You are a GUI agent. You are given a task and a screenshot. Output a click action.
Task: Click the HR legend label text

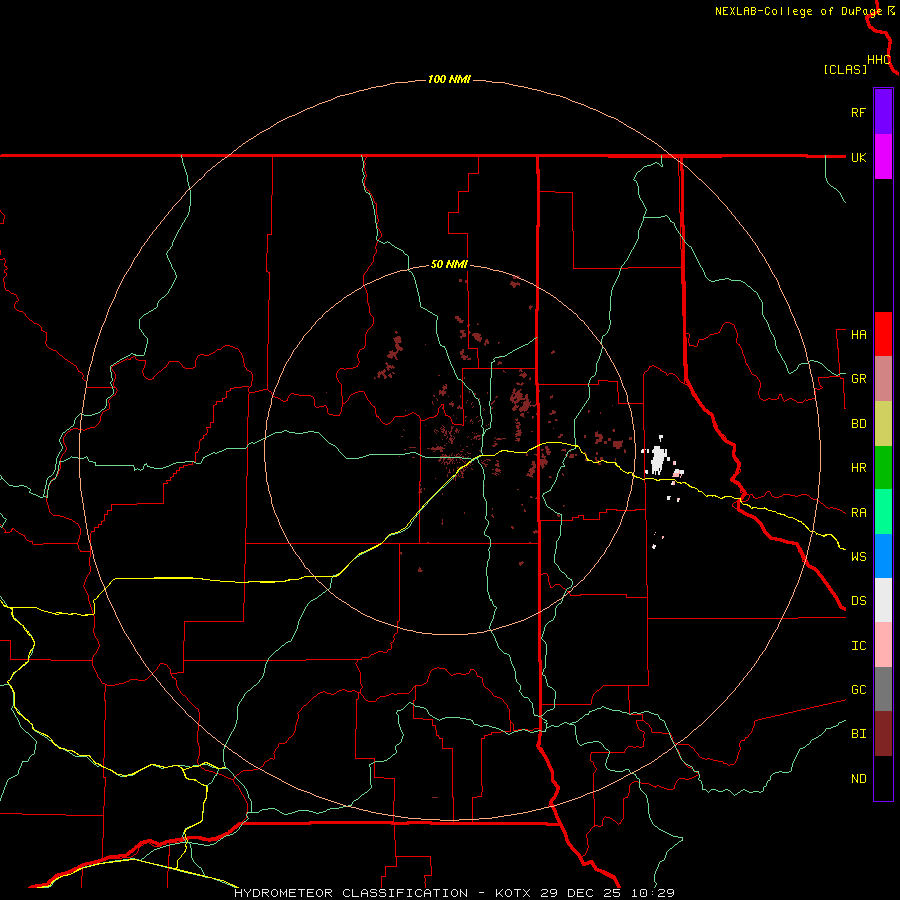click(x=858, y=468)
